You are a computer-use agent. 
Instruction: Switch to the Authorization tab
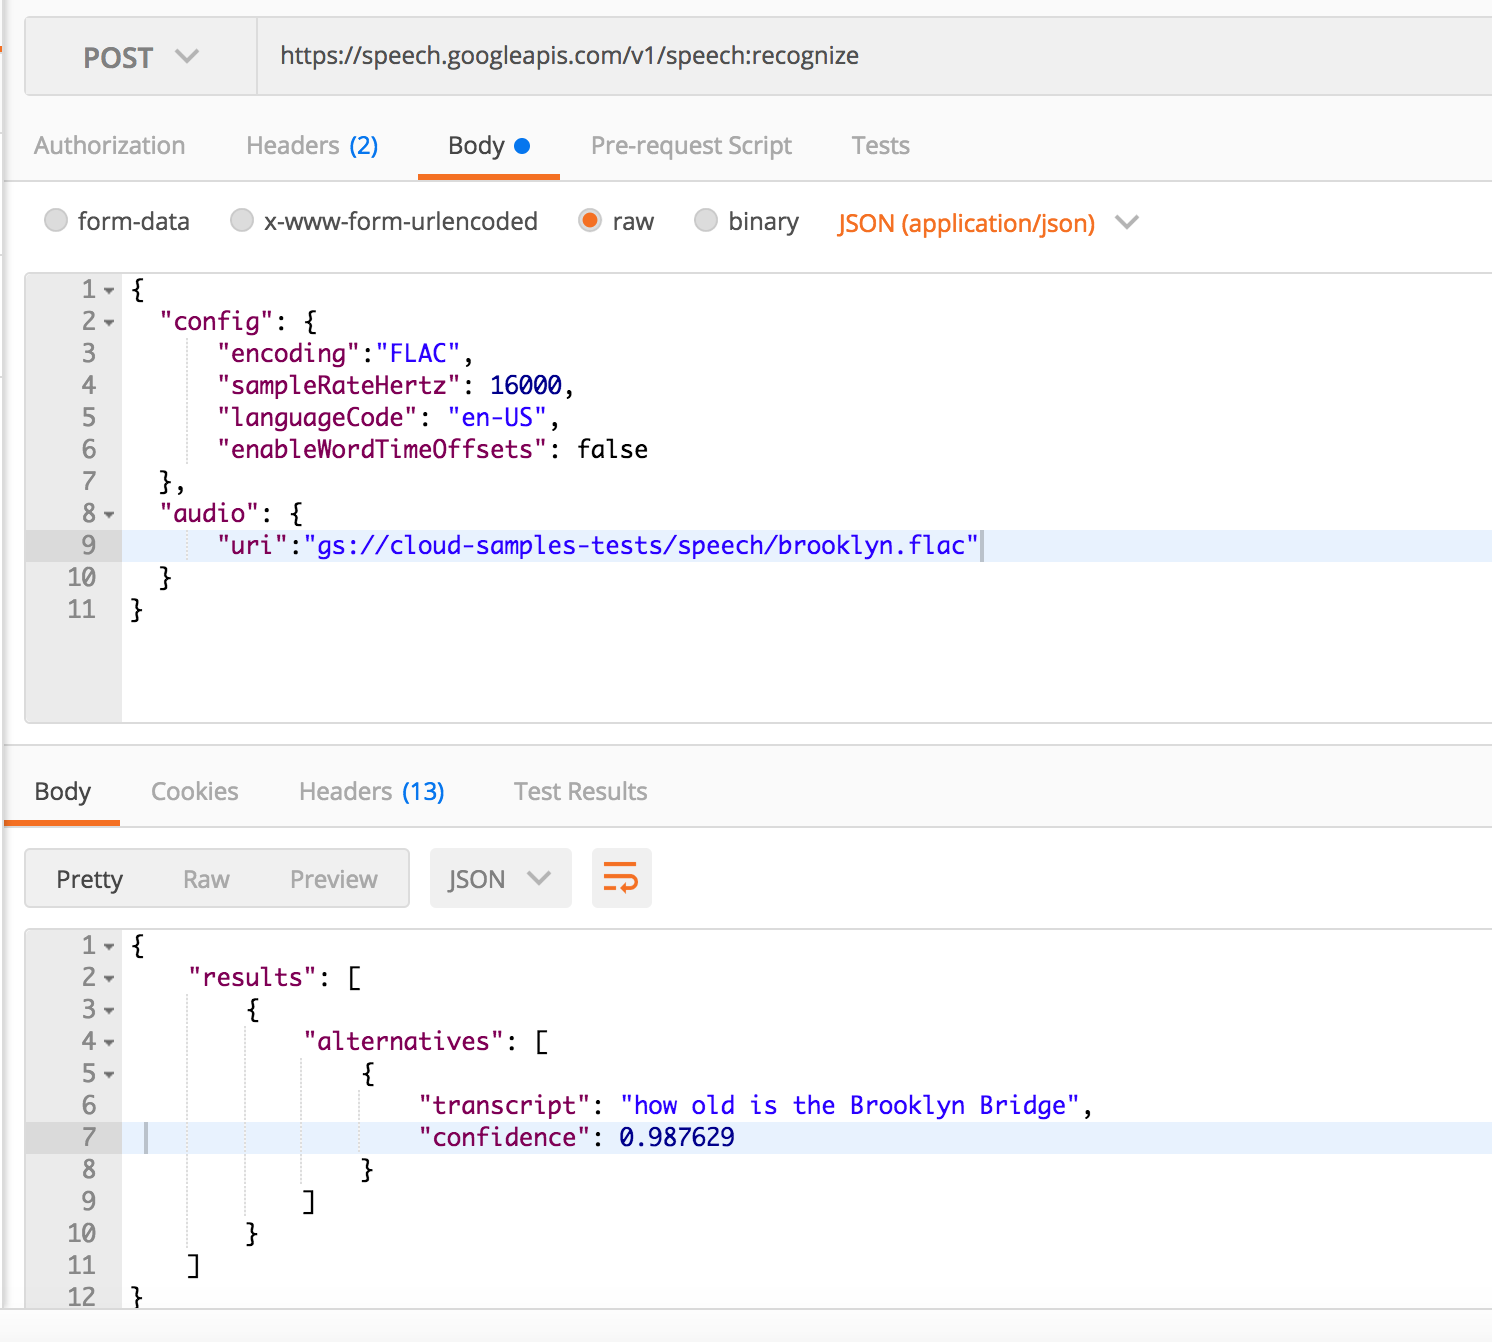110,146
